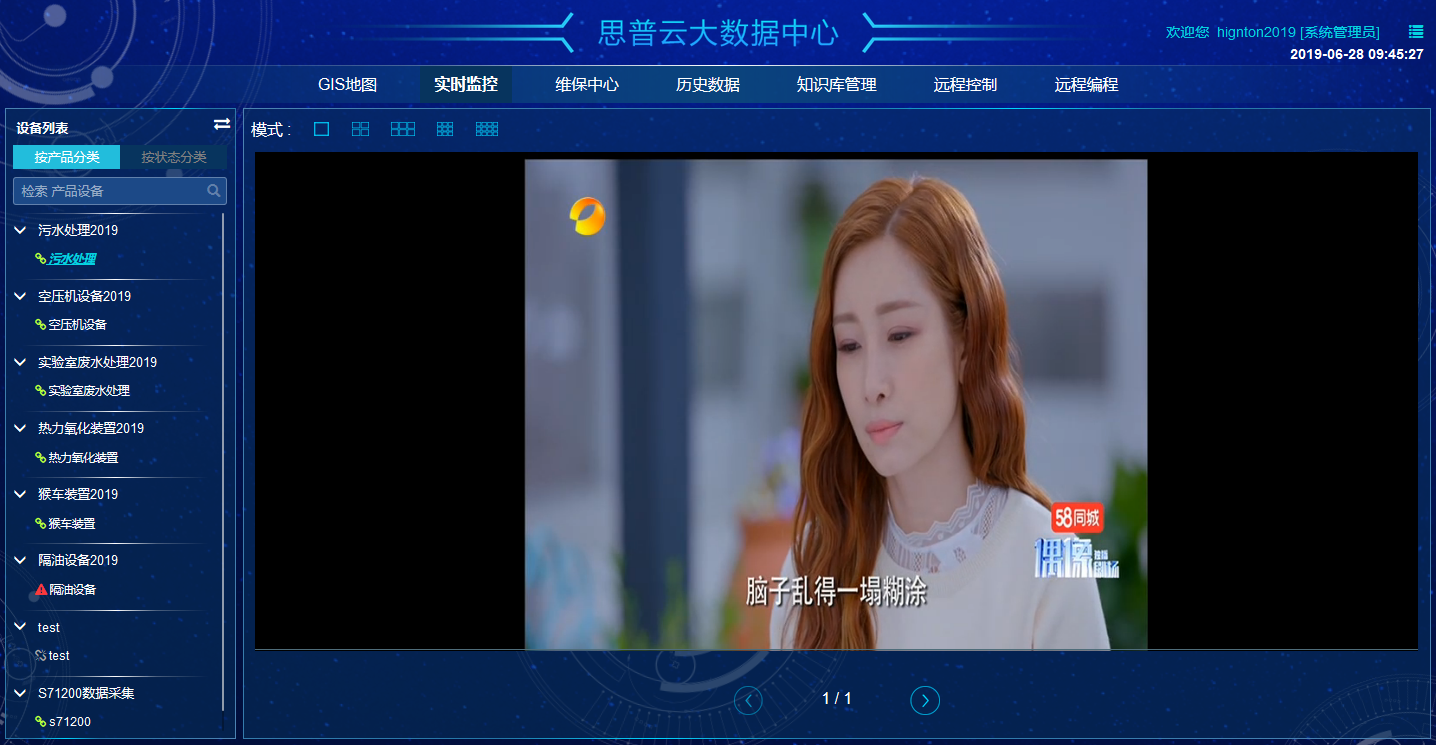The width and height of the screenshot is (1436, 745).
Task: Open the list menu icon at top right
Action: pos(1416,32)
